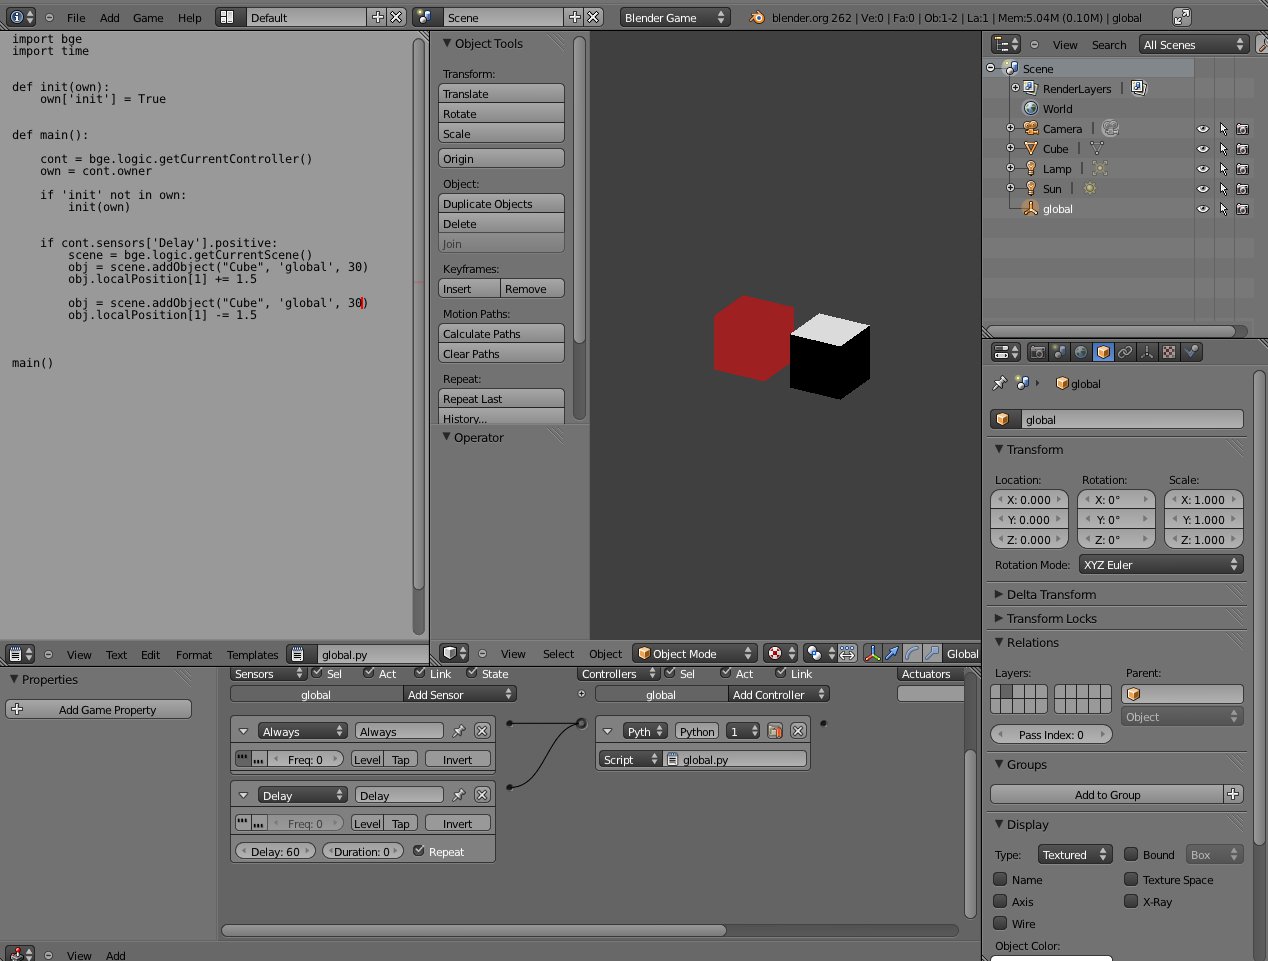
Task: Enable the X-Ray display checkbox
Action: point(1131,901)
